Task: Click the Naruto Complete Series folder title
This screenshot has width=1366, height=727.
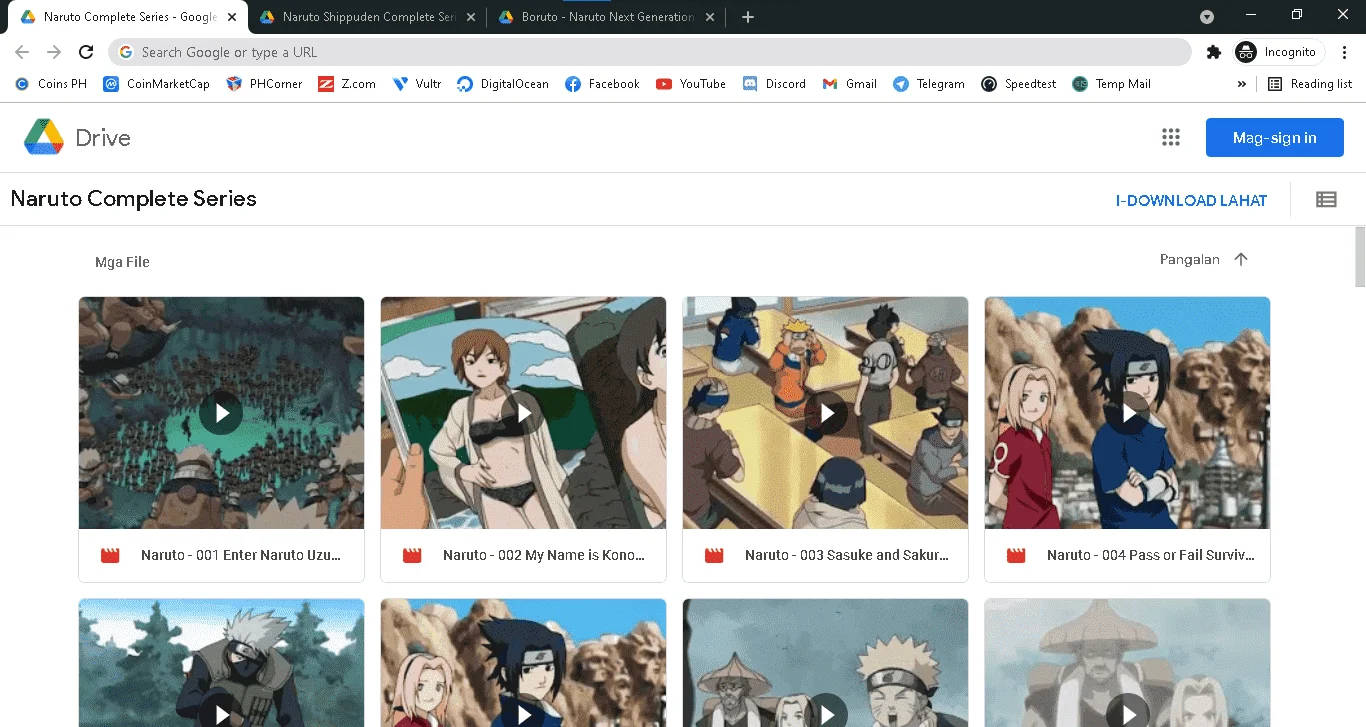Action: [x=133, y=199]
